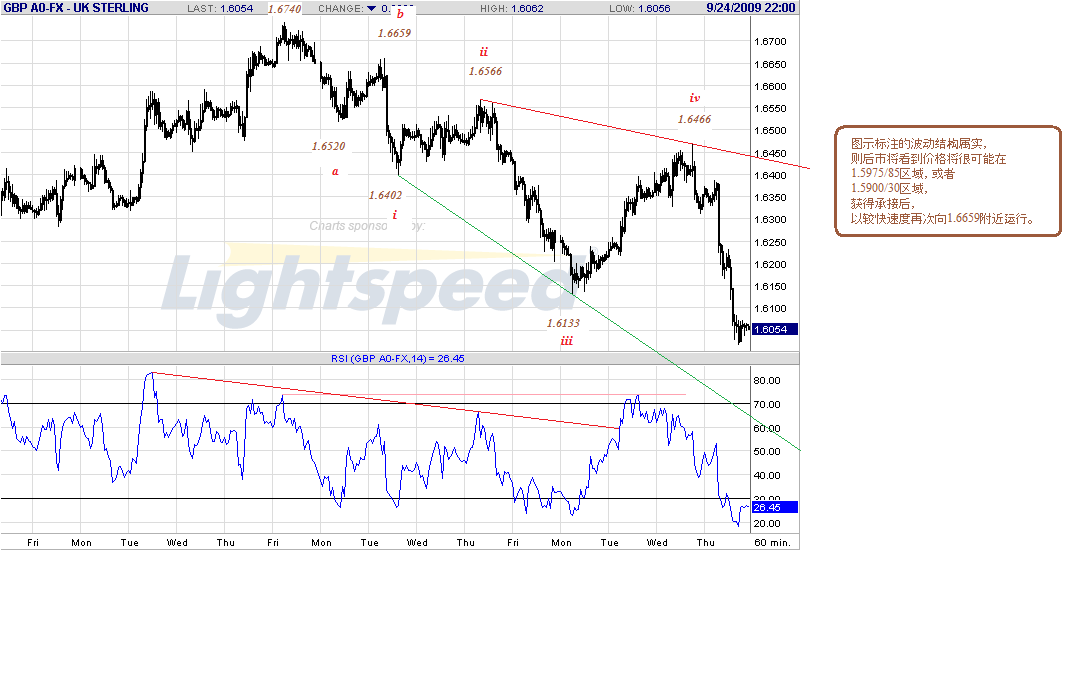
Task: Click the red wave label i below 1.6402
Action: (x=395, y=215)
